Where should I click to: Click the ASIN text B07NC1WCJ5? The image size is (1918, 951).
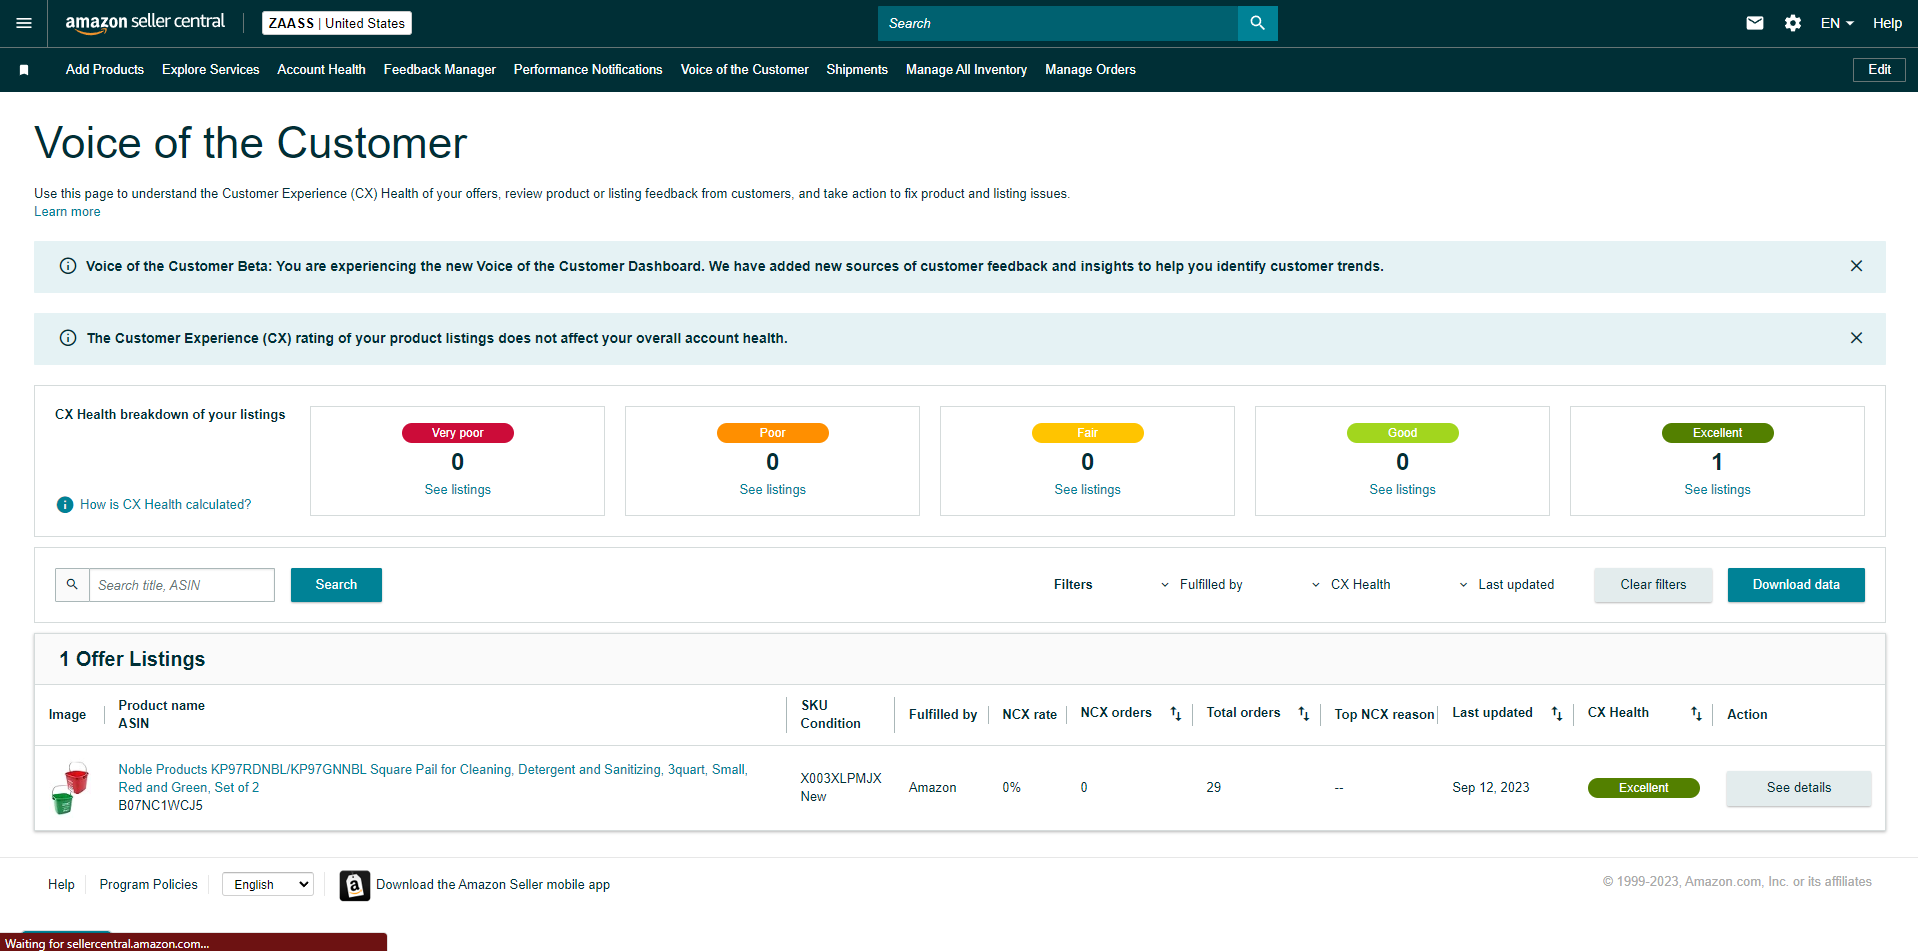click(161, 806)
